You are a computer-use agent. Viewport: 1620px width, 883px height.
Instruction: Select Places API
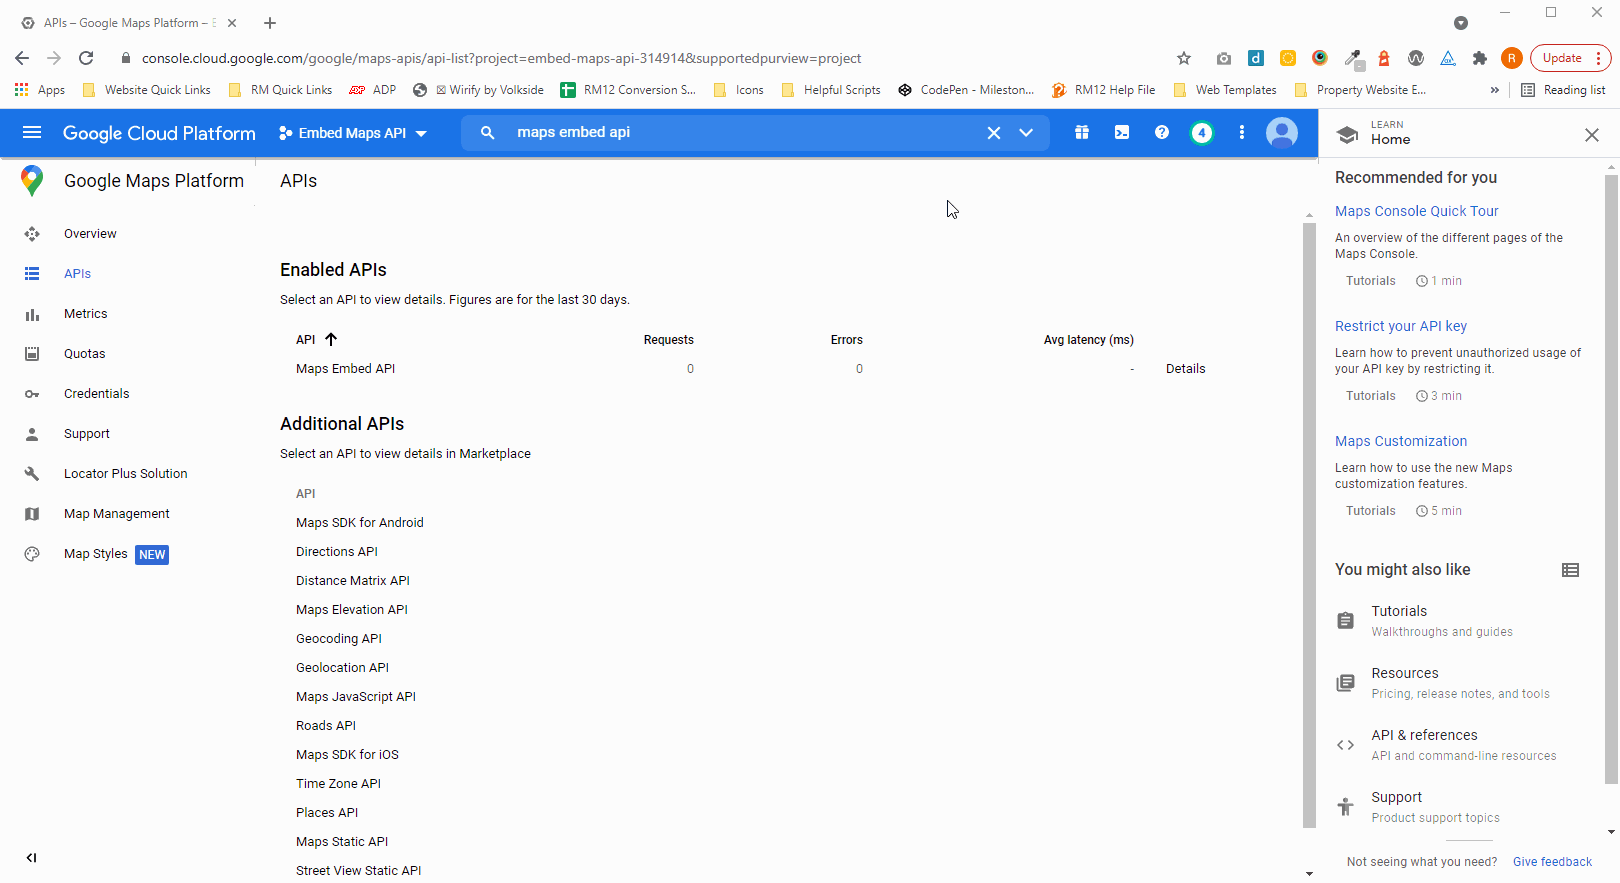326,813
